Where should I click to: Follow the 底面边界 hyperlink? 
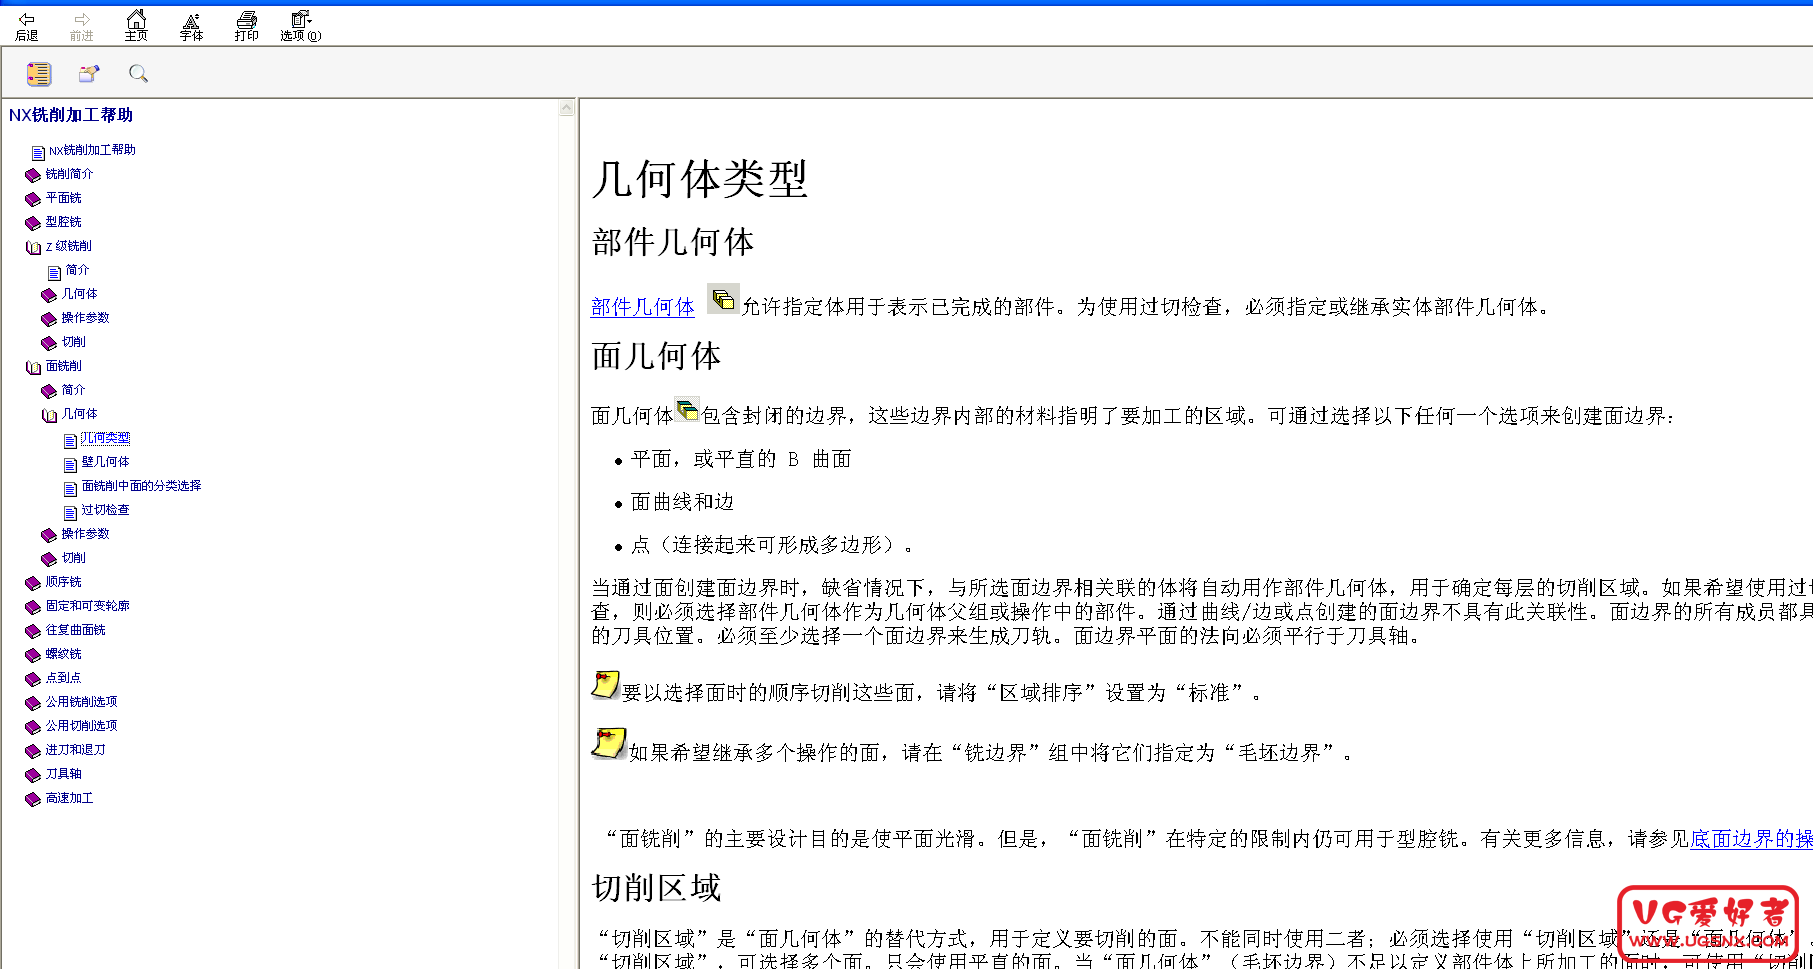[1751, 839]
